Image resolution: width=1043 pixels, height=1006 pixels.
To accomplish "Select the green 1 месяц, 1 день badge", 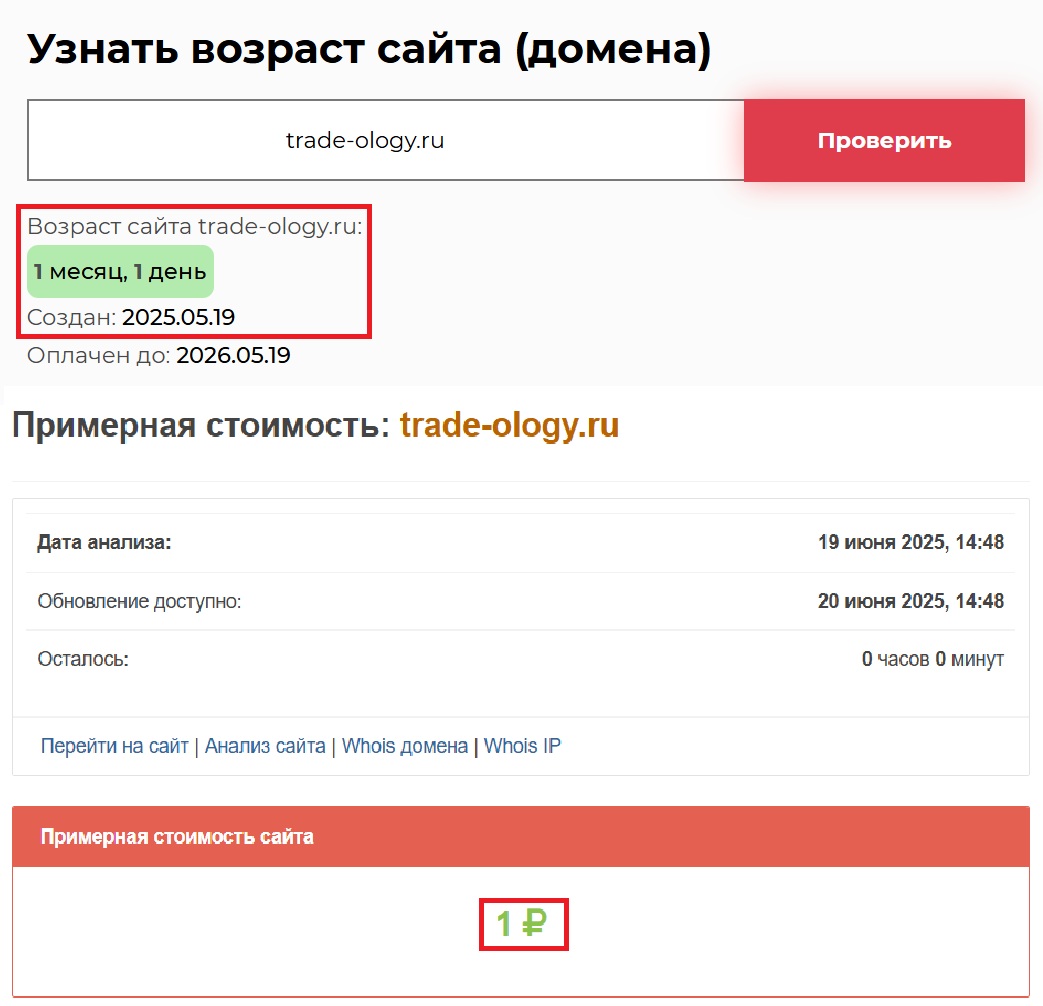I will (x=120, y=272).
